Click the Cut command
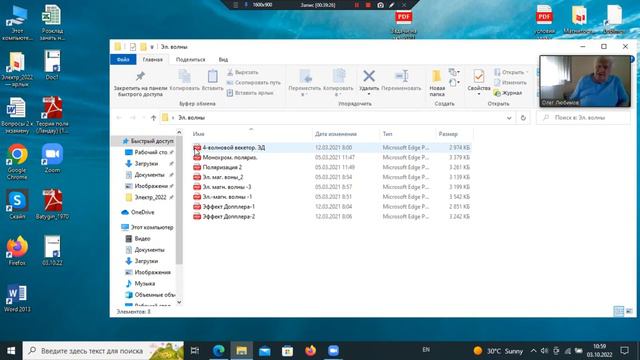 coord(243,72)
